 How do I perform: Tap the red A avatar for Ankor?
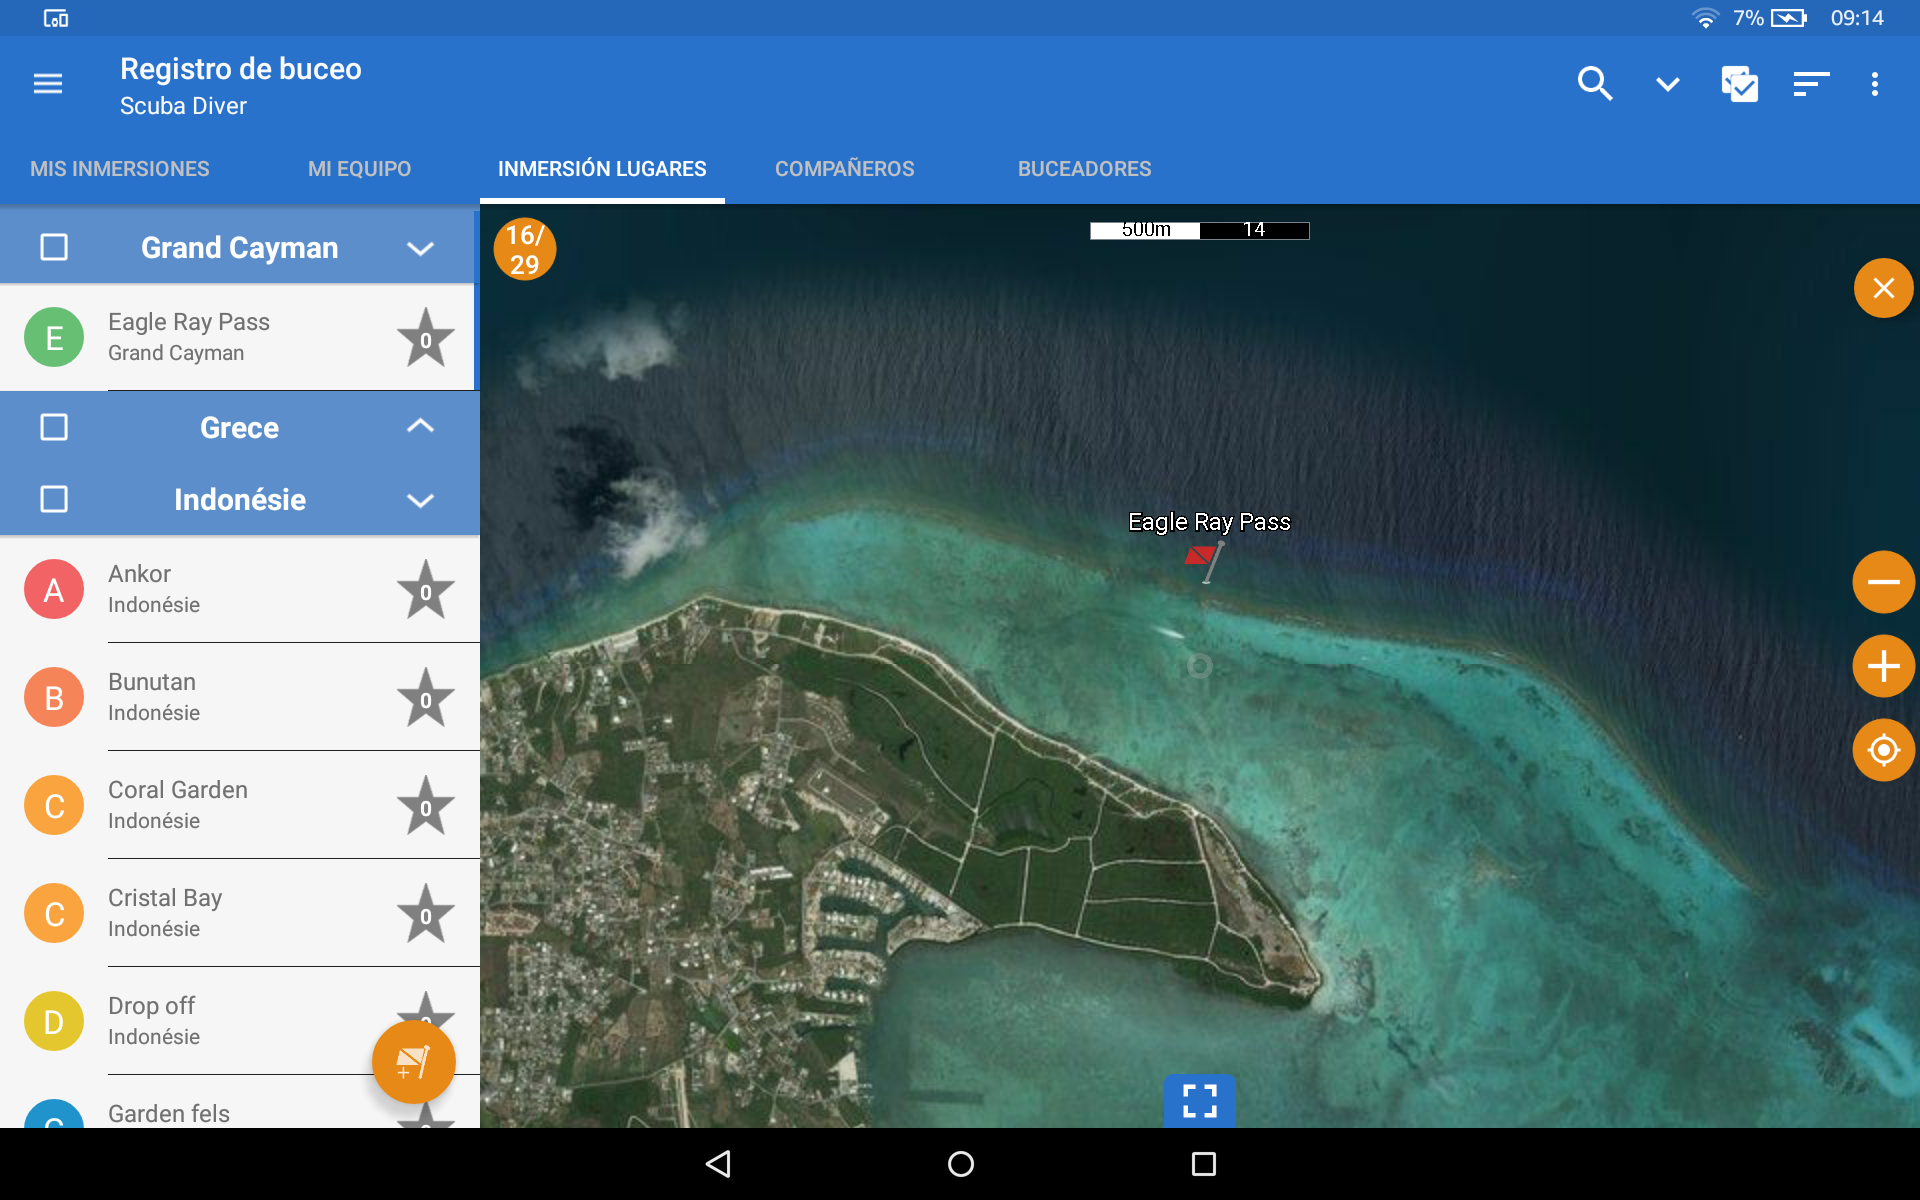tap(54, 589)
